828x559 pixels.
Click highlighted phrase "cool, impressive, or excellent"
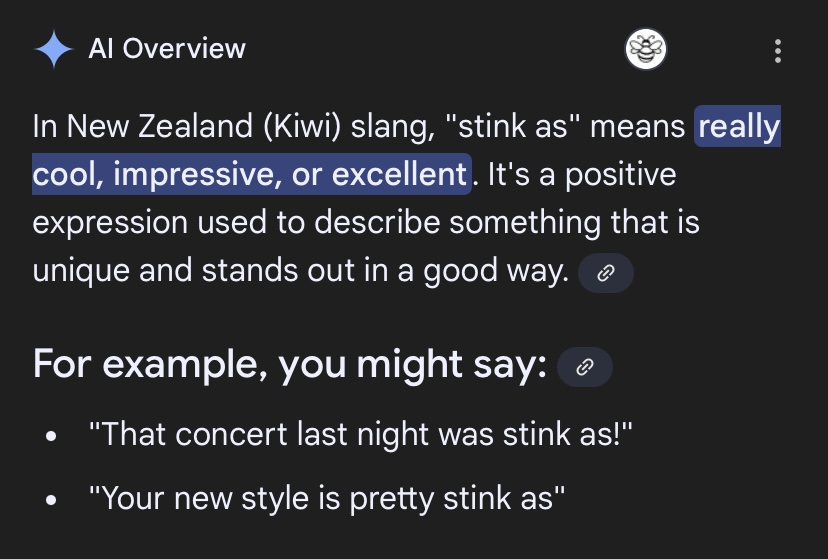click(x=251, y=174)
